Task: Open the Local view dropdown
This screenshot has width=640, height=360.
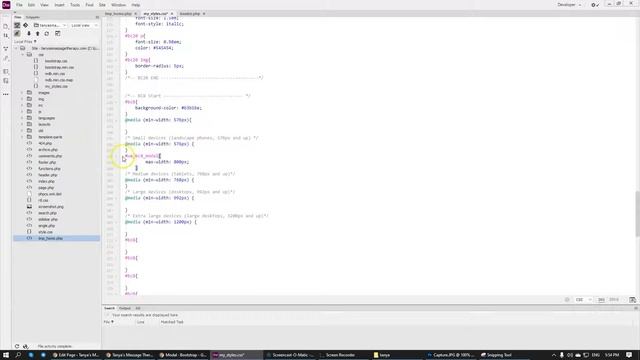Action: (x=84, y=25)
